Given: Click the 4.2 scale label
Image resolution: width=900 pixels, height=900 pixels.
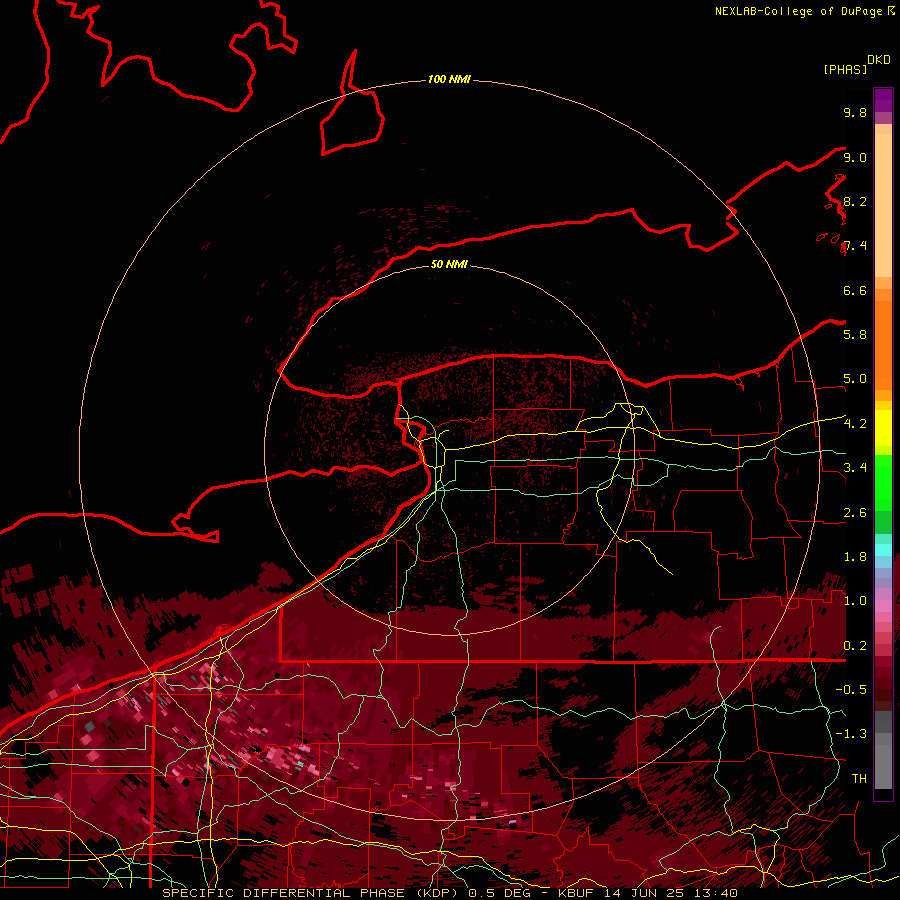Looking at the screenshot, I should [855, 424].
